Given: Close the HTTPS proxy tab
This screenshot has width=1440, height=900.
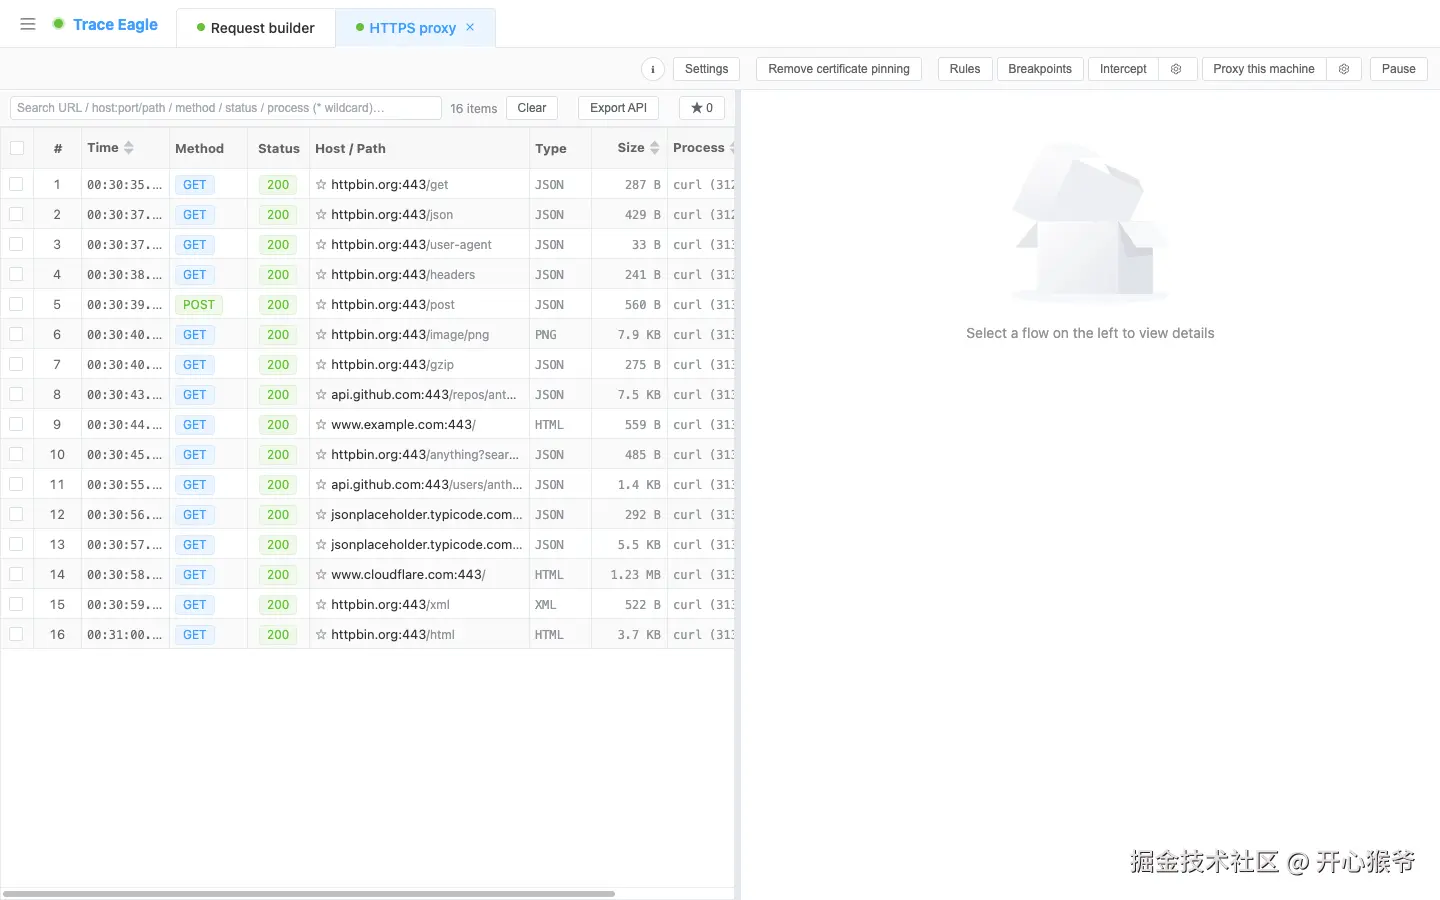Looking at the screenshot, I should coord(470,27).
